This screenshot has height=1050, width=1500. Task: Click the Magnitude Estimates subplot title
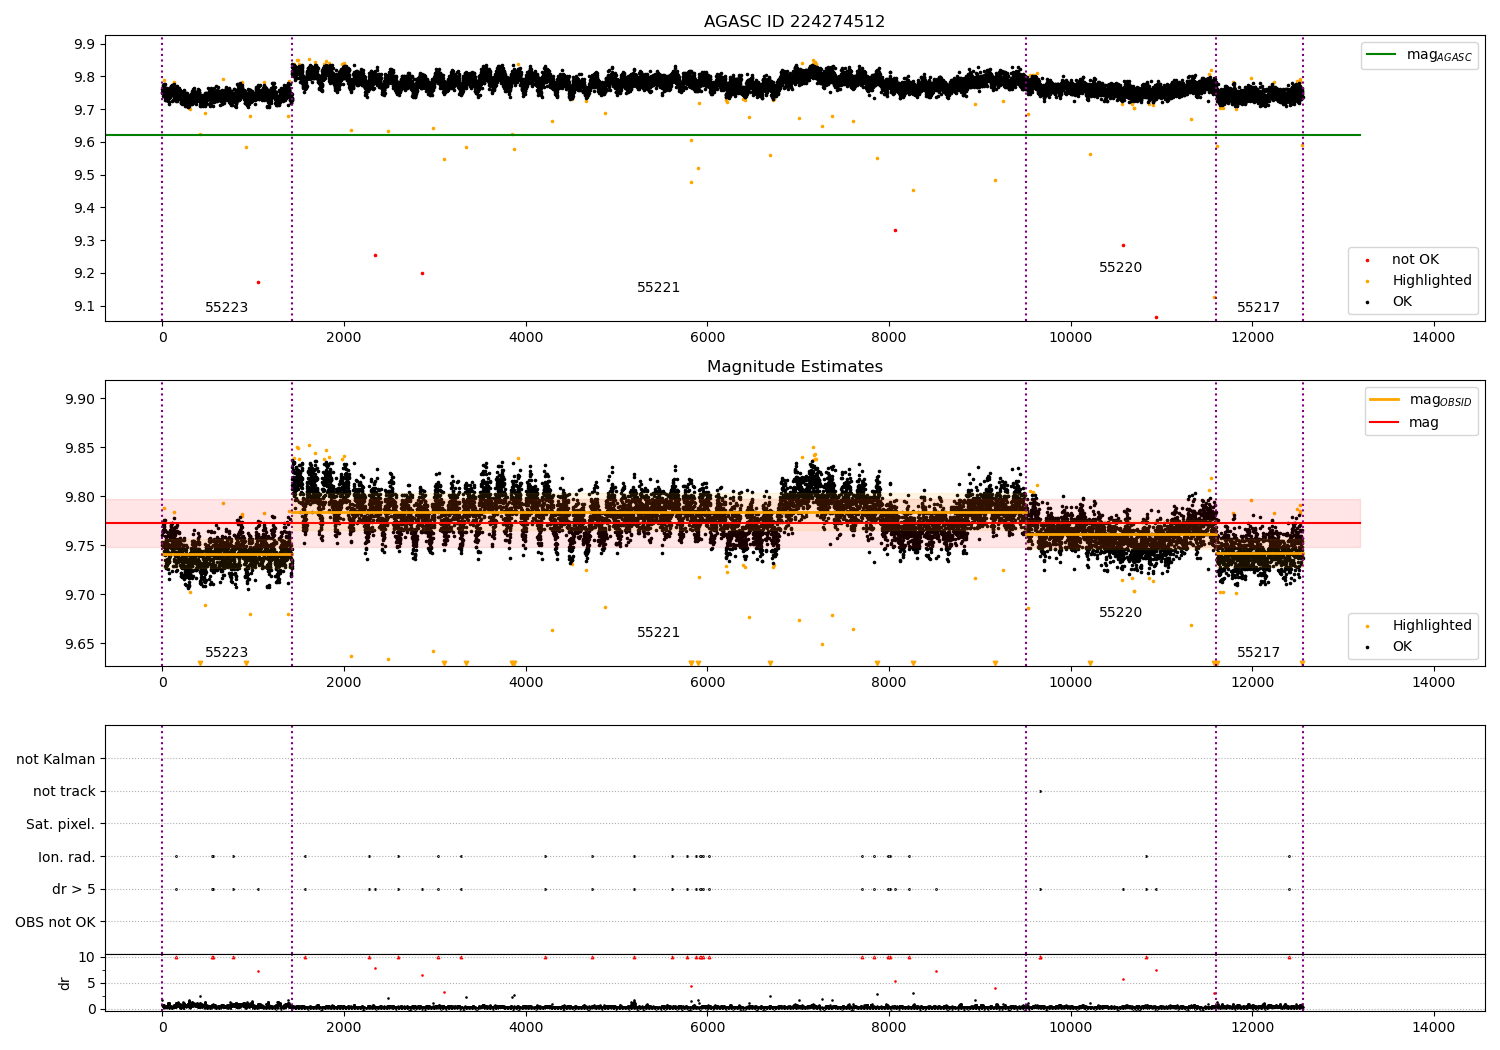(794, 367)
